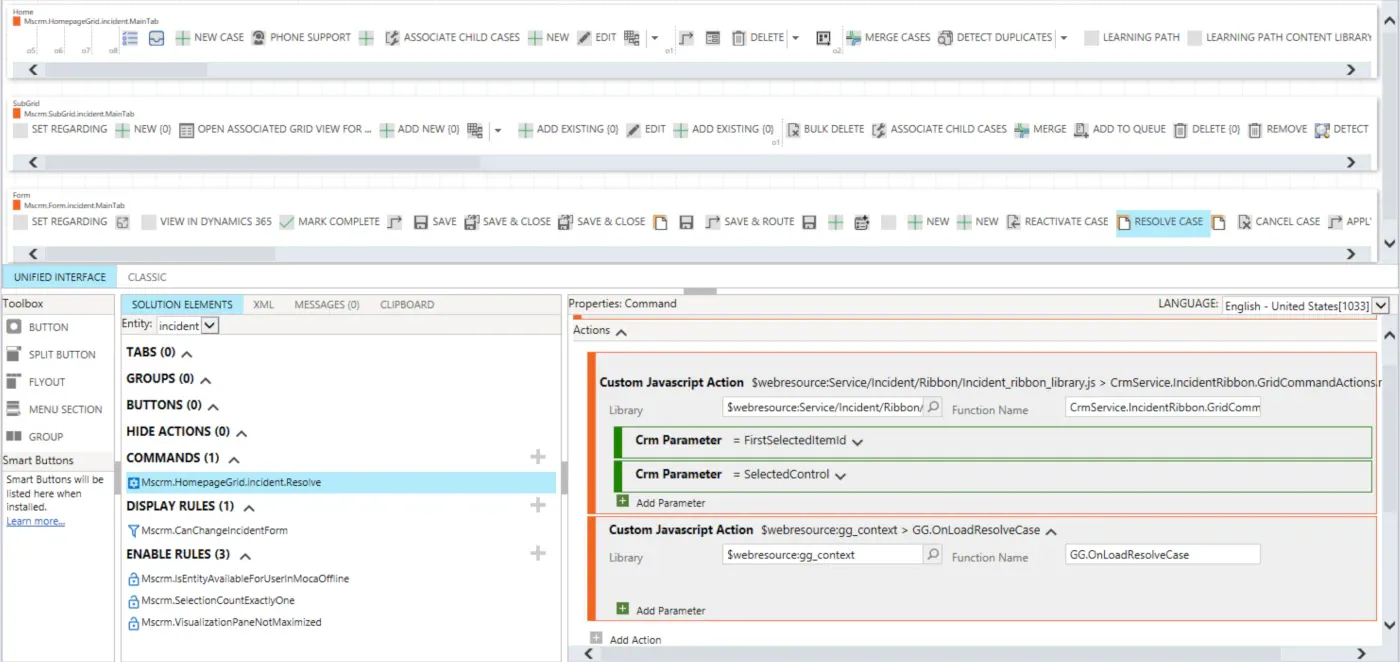The image size is (1400, 662).
Task: Switch to the CLASSIC tab
Action: 147,277
